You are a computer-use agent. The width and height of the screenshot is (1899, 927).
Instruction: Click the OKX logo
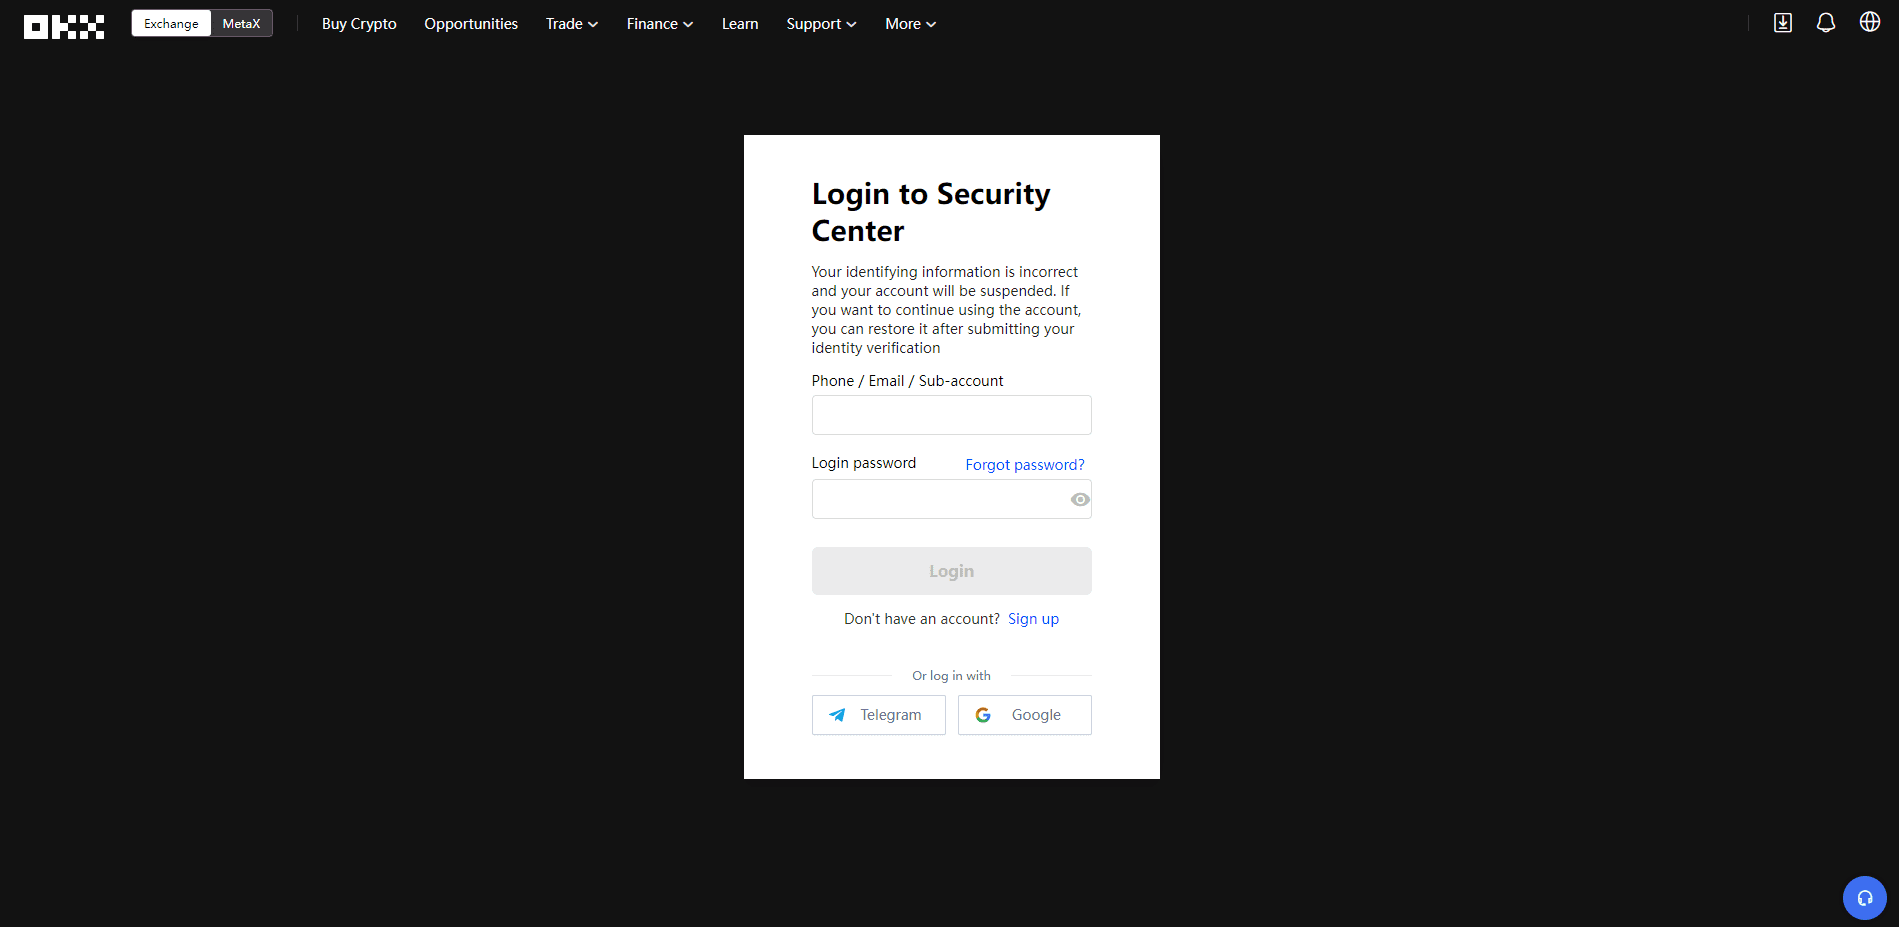coord(64,26)
